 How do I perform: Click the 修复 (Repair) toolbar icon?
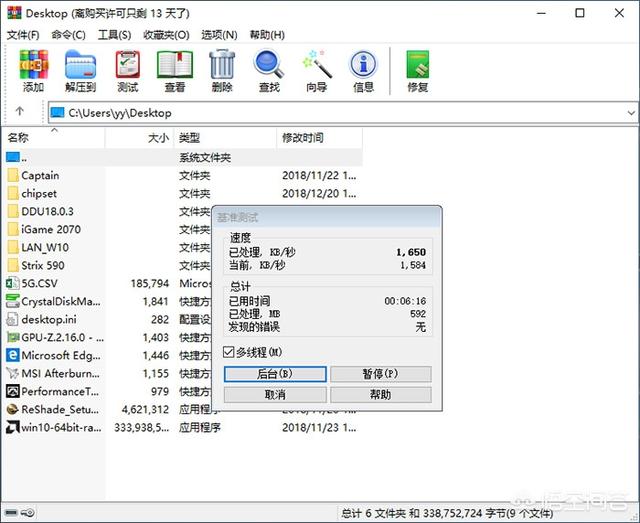click(418, 71)
